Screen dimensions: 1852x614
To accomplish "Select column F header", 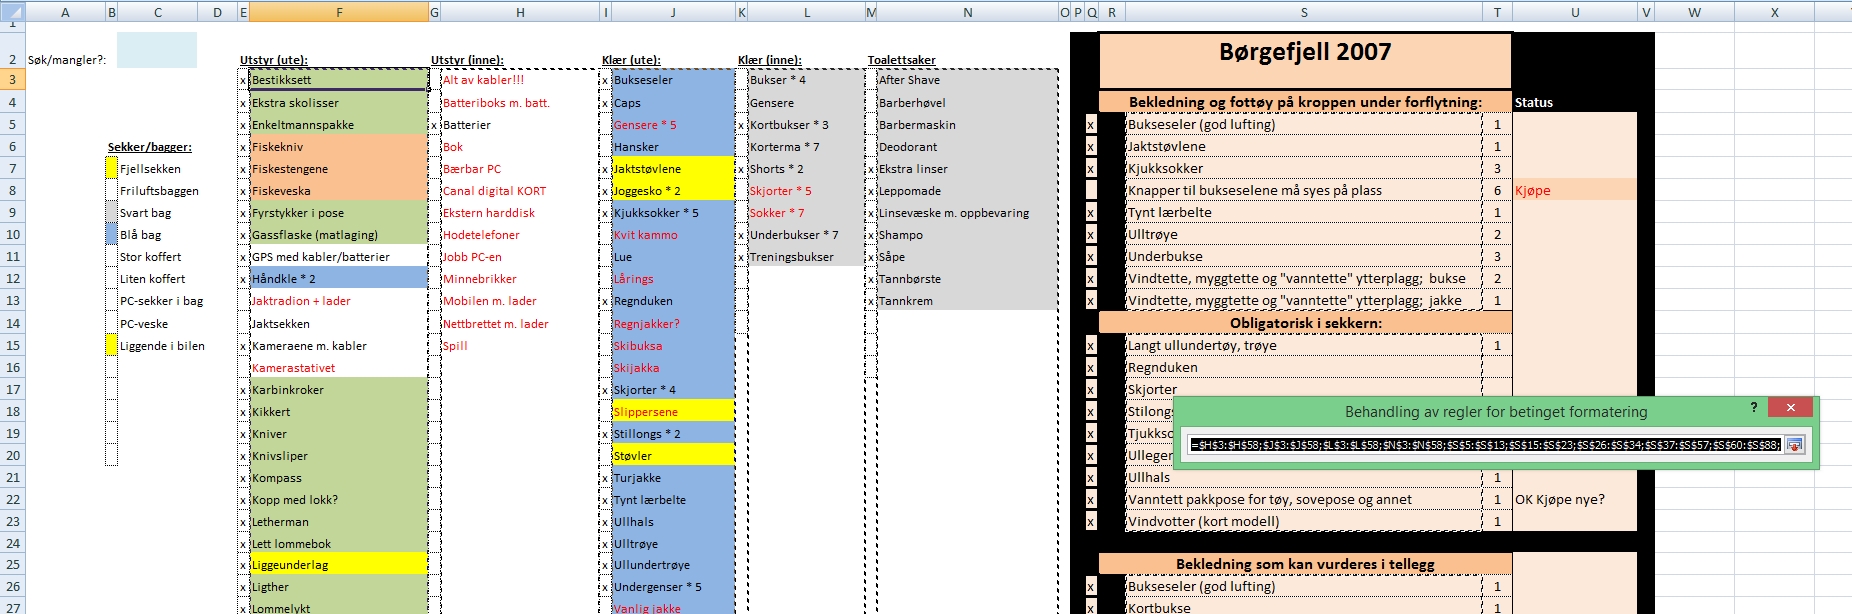I will coord(339,13).
